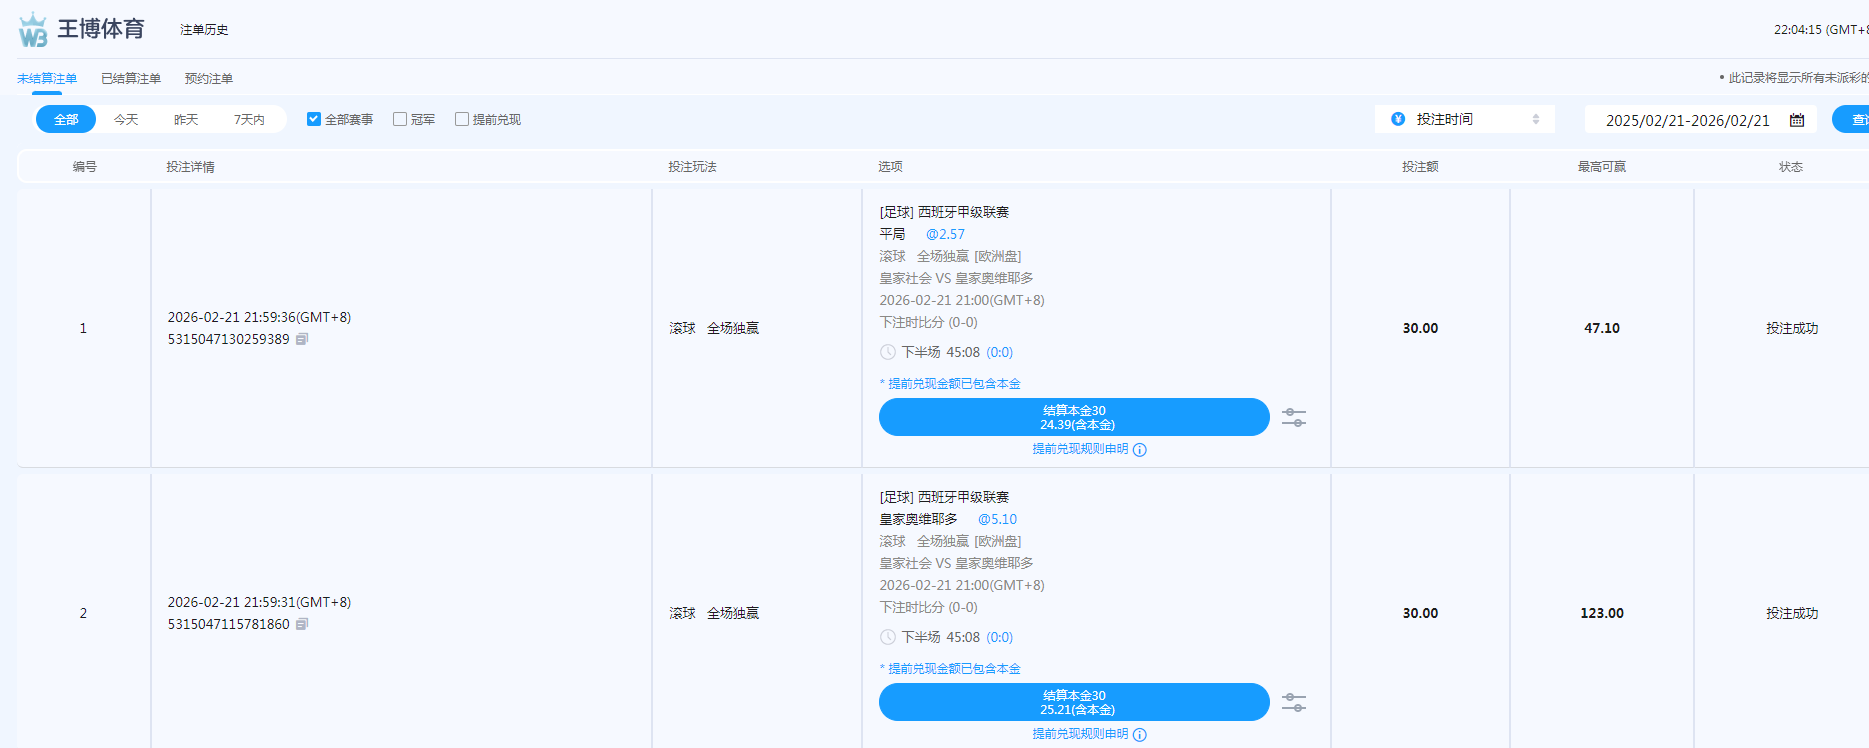Click info icon beside first 提前兑现规则申明
Image resolution: width=1869 pixels, height=748 pixels.
click(x=1140, y=450)
